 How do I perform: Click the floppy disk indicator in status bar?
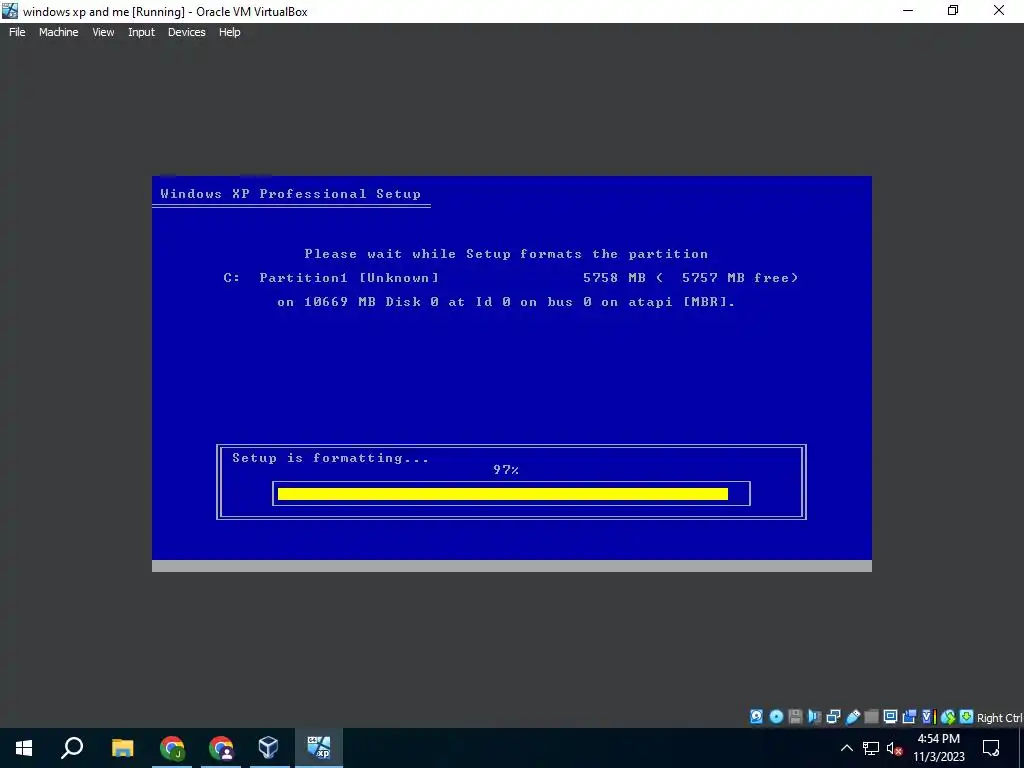click(795, 716)
